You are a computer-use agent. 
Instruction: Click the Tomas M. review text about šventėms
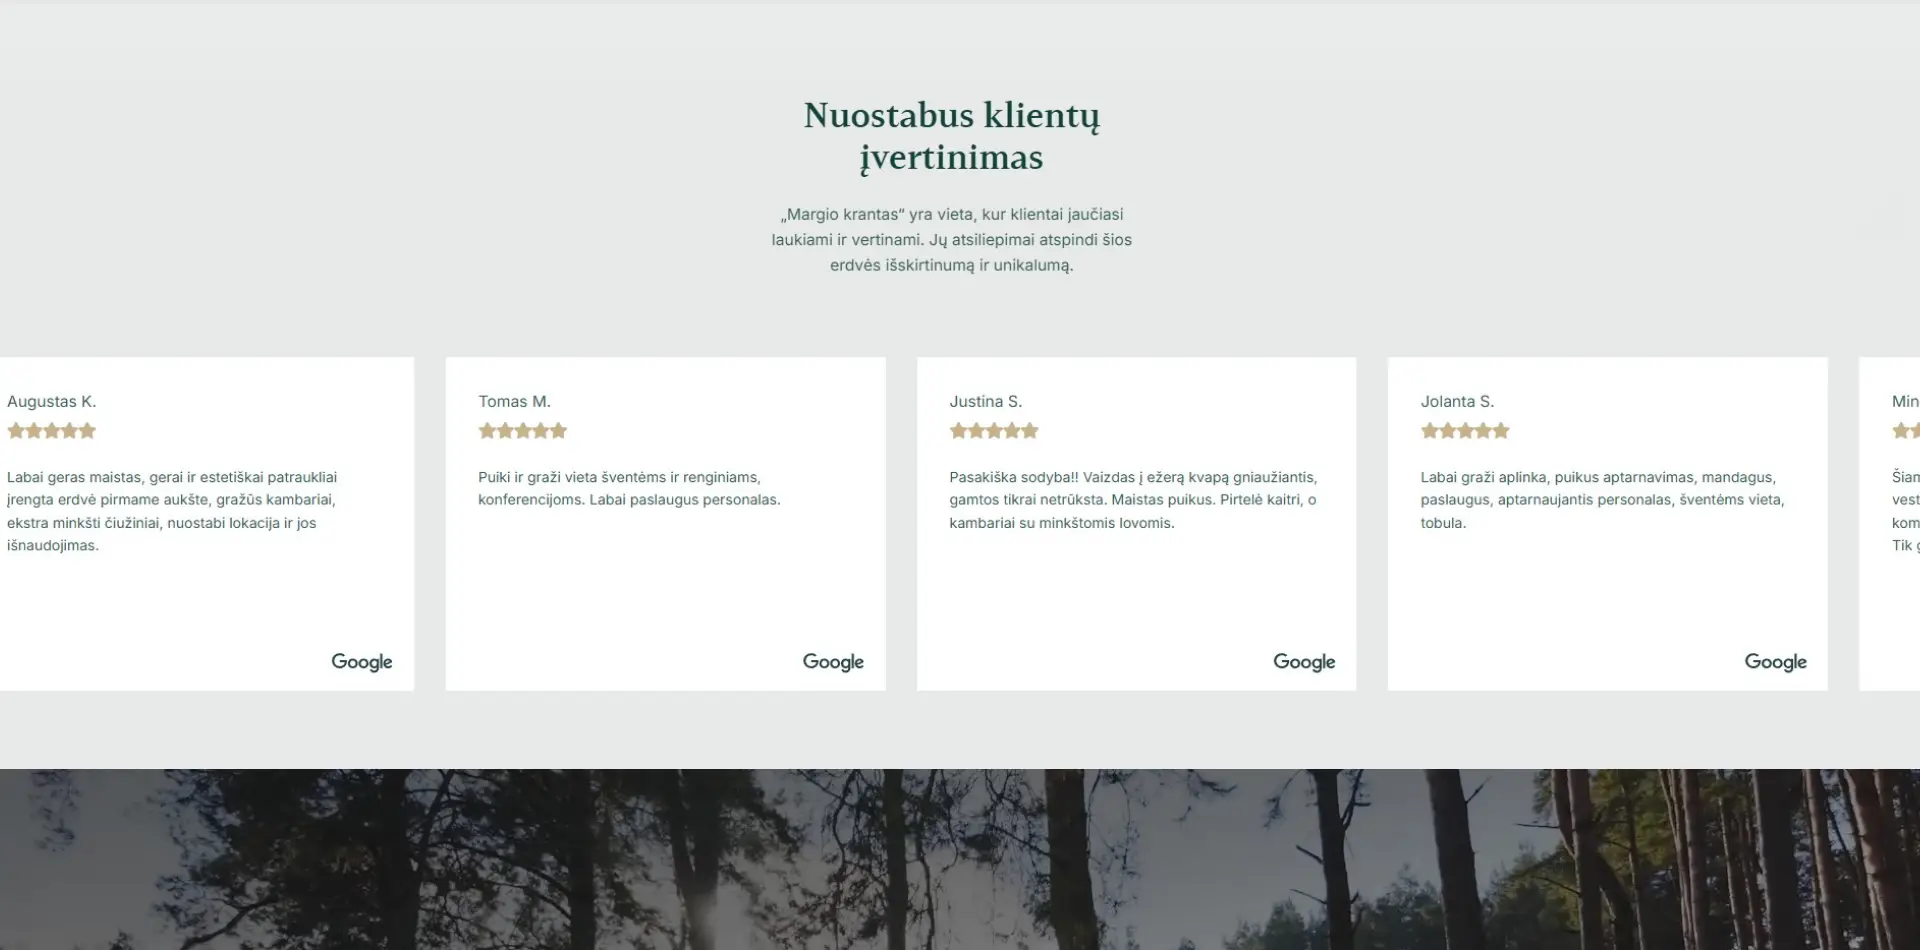pos(628,489)
